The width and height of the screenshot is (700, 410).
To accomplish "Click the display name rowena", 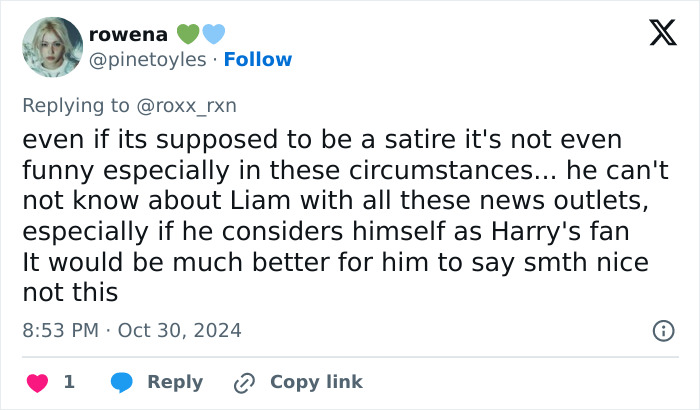I will coord(129,34).
